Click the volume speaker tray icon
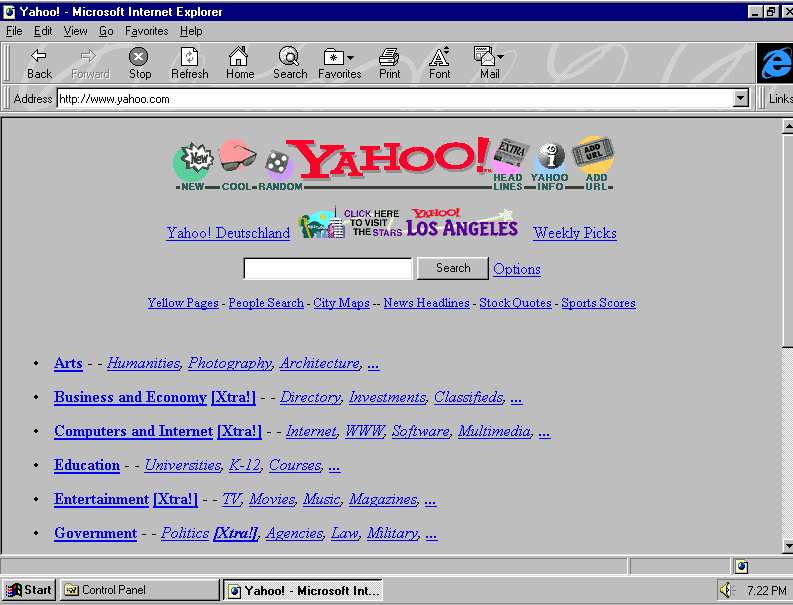 727,590
